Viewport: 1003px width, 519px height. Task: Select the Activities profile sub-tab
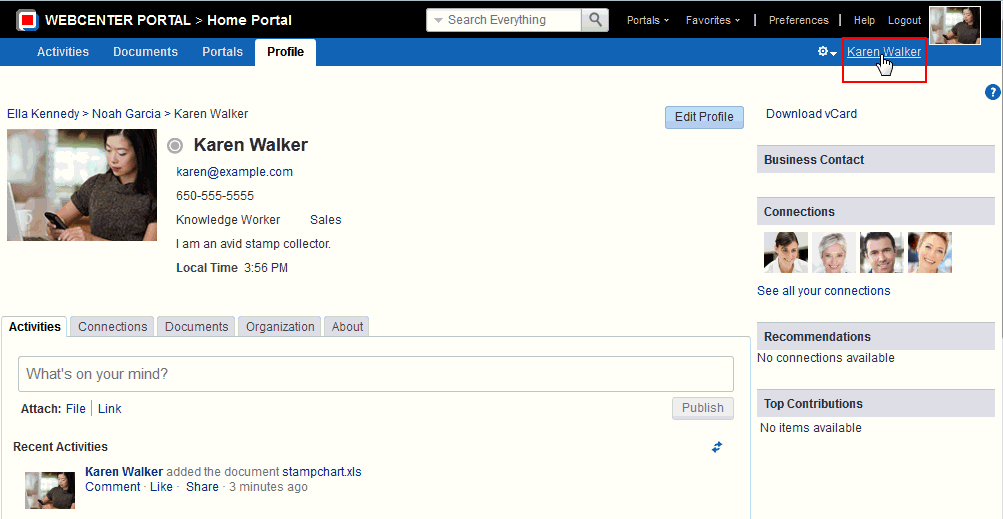click(35, 326)
